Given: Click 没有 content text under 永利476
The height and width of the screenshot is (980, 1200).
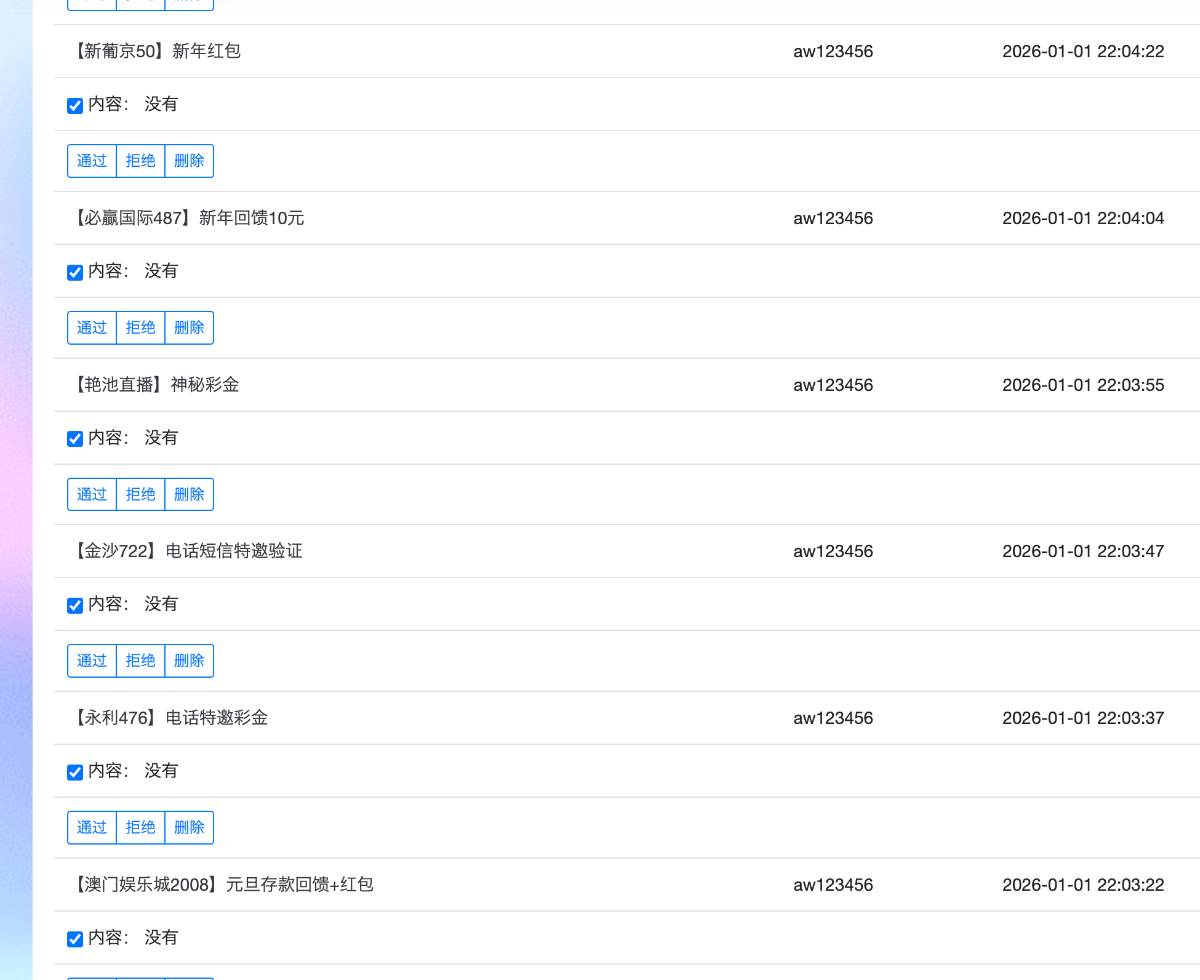Looking at the screenshot, I should tap(161, 771).
